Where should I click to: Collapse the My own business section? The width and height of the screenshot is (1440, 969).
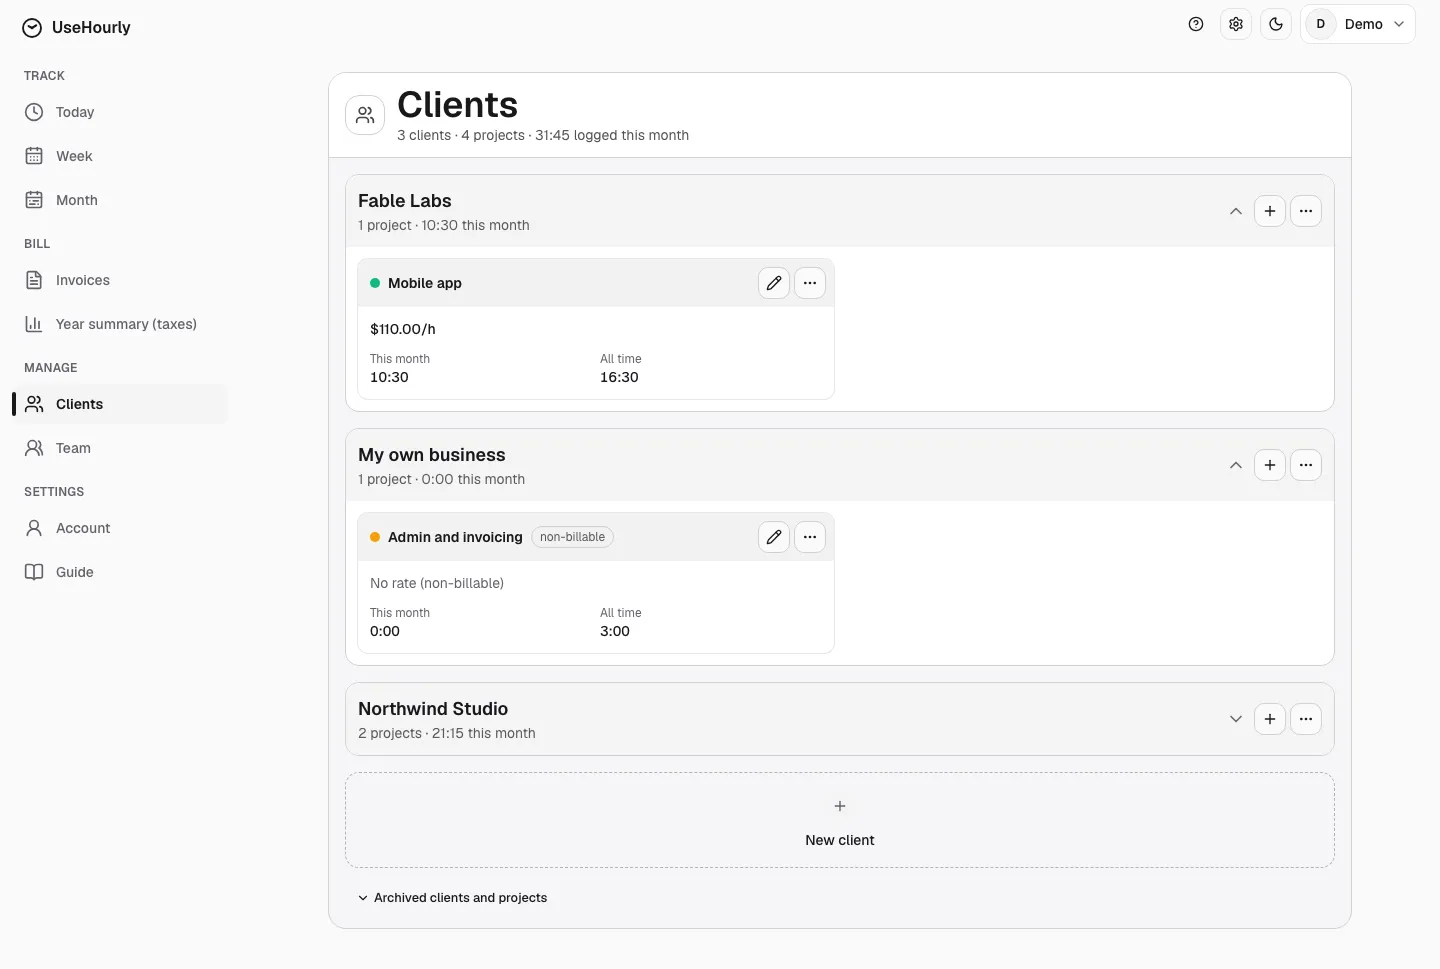pyautogui.click(x=1236, y=465)
